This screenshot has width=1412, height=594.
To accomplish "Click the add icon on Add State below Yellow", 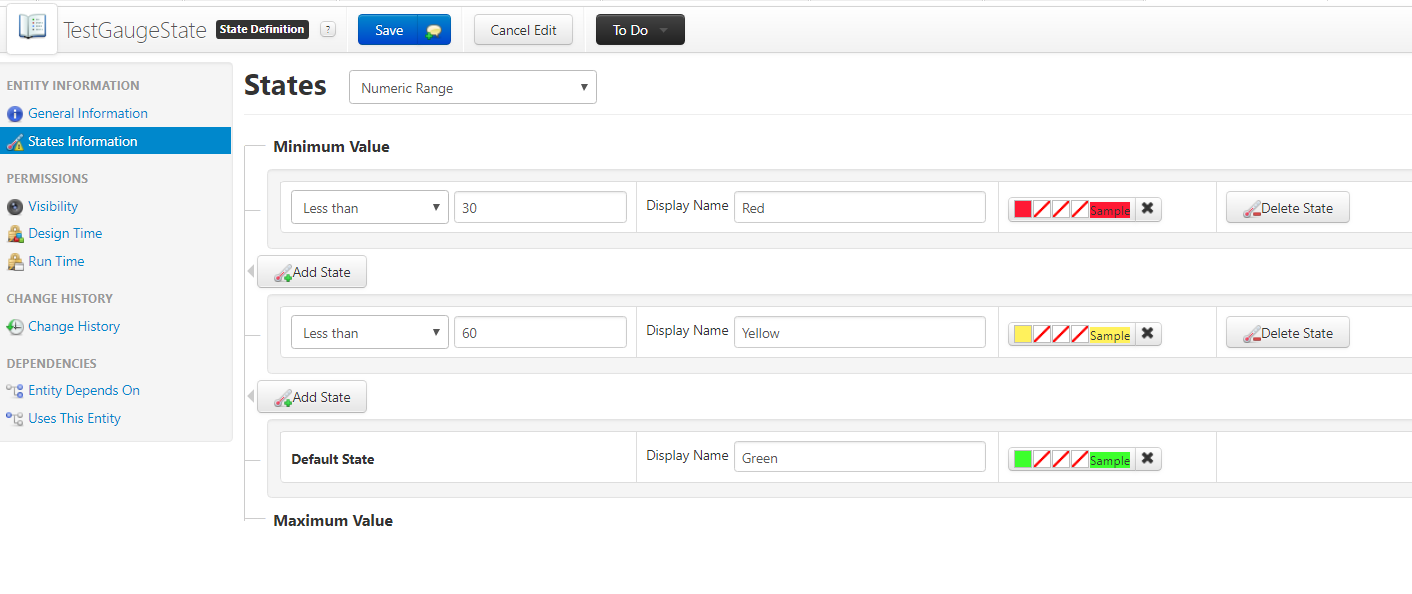I will pos(282,397).
